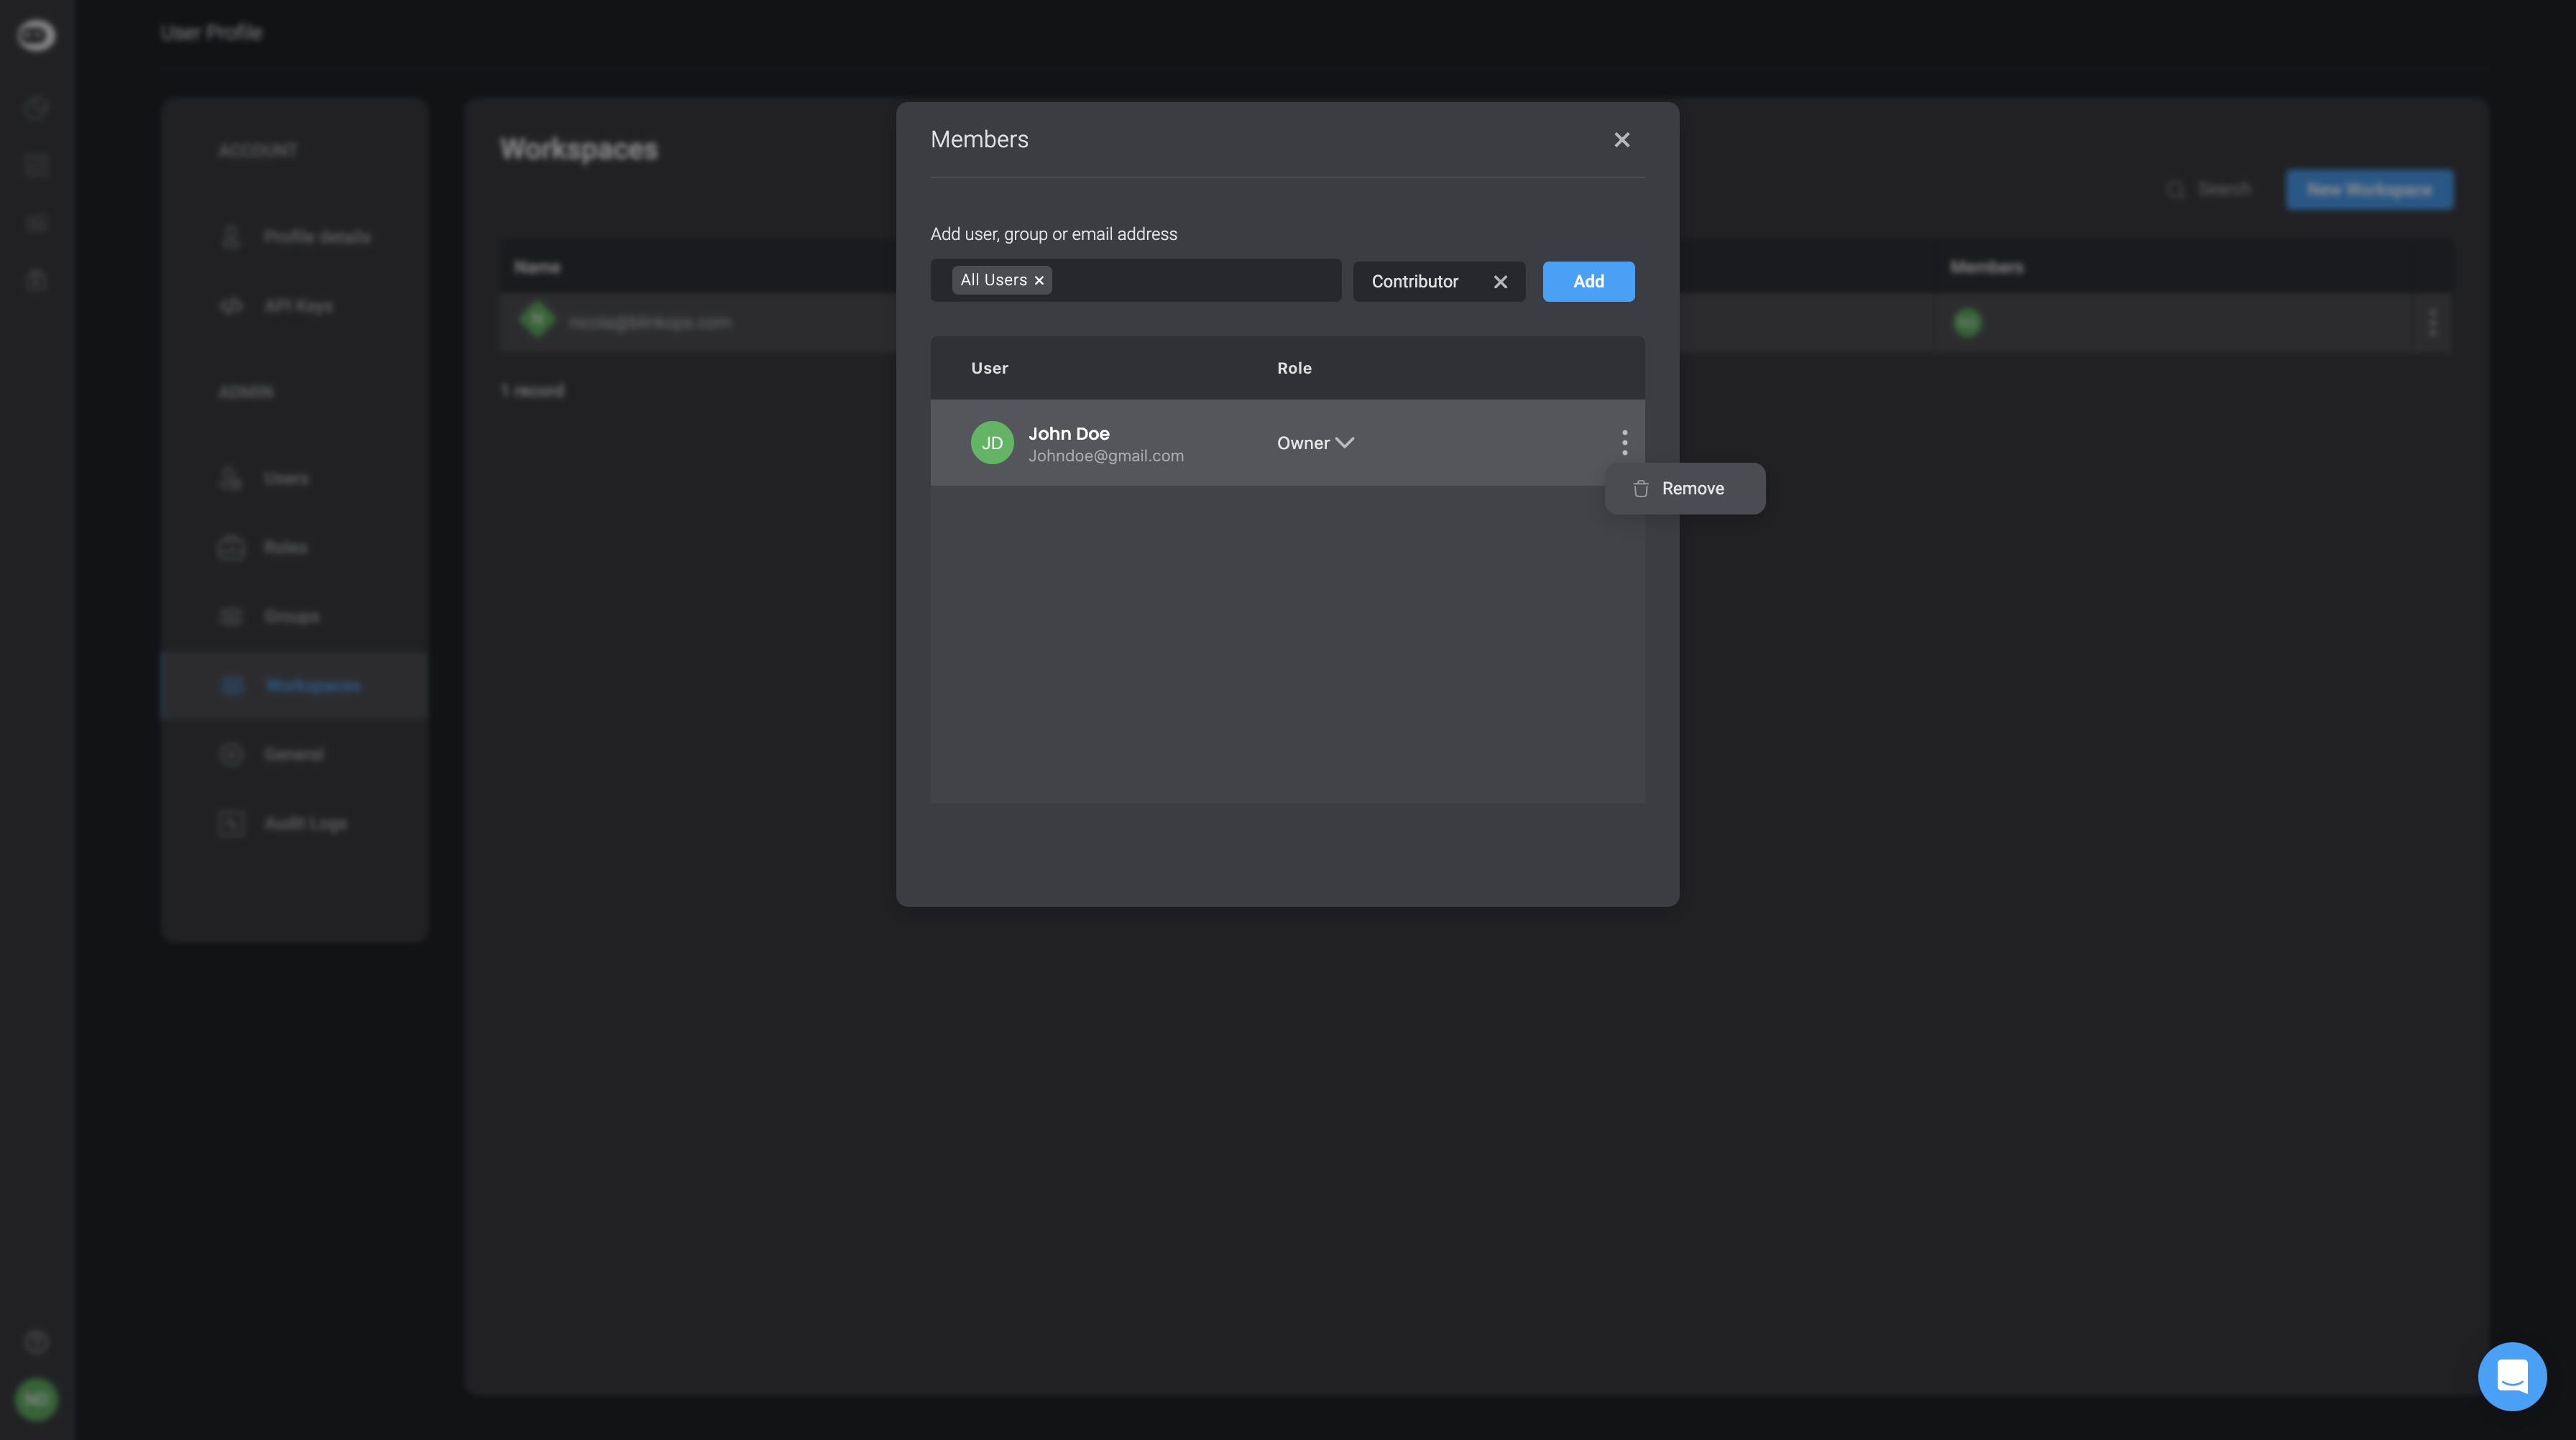Click the workspace search field
This screenshot has width=2576, height=1440.
[2210, 190]
